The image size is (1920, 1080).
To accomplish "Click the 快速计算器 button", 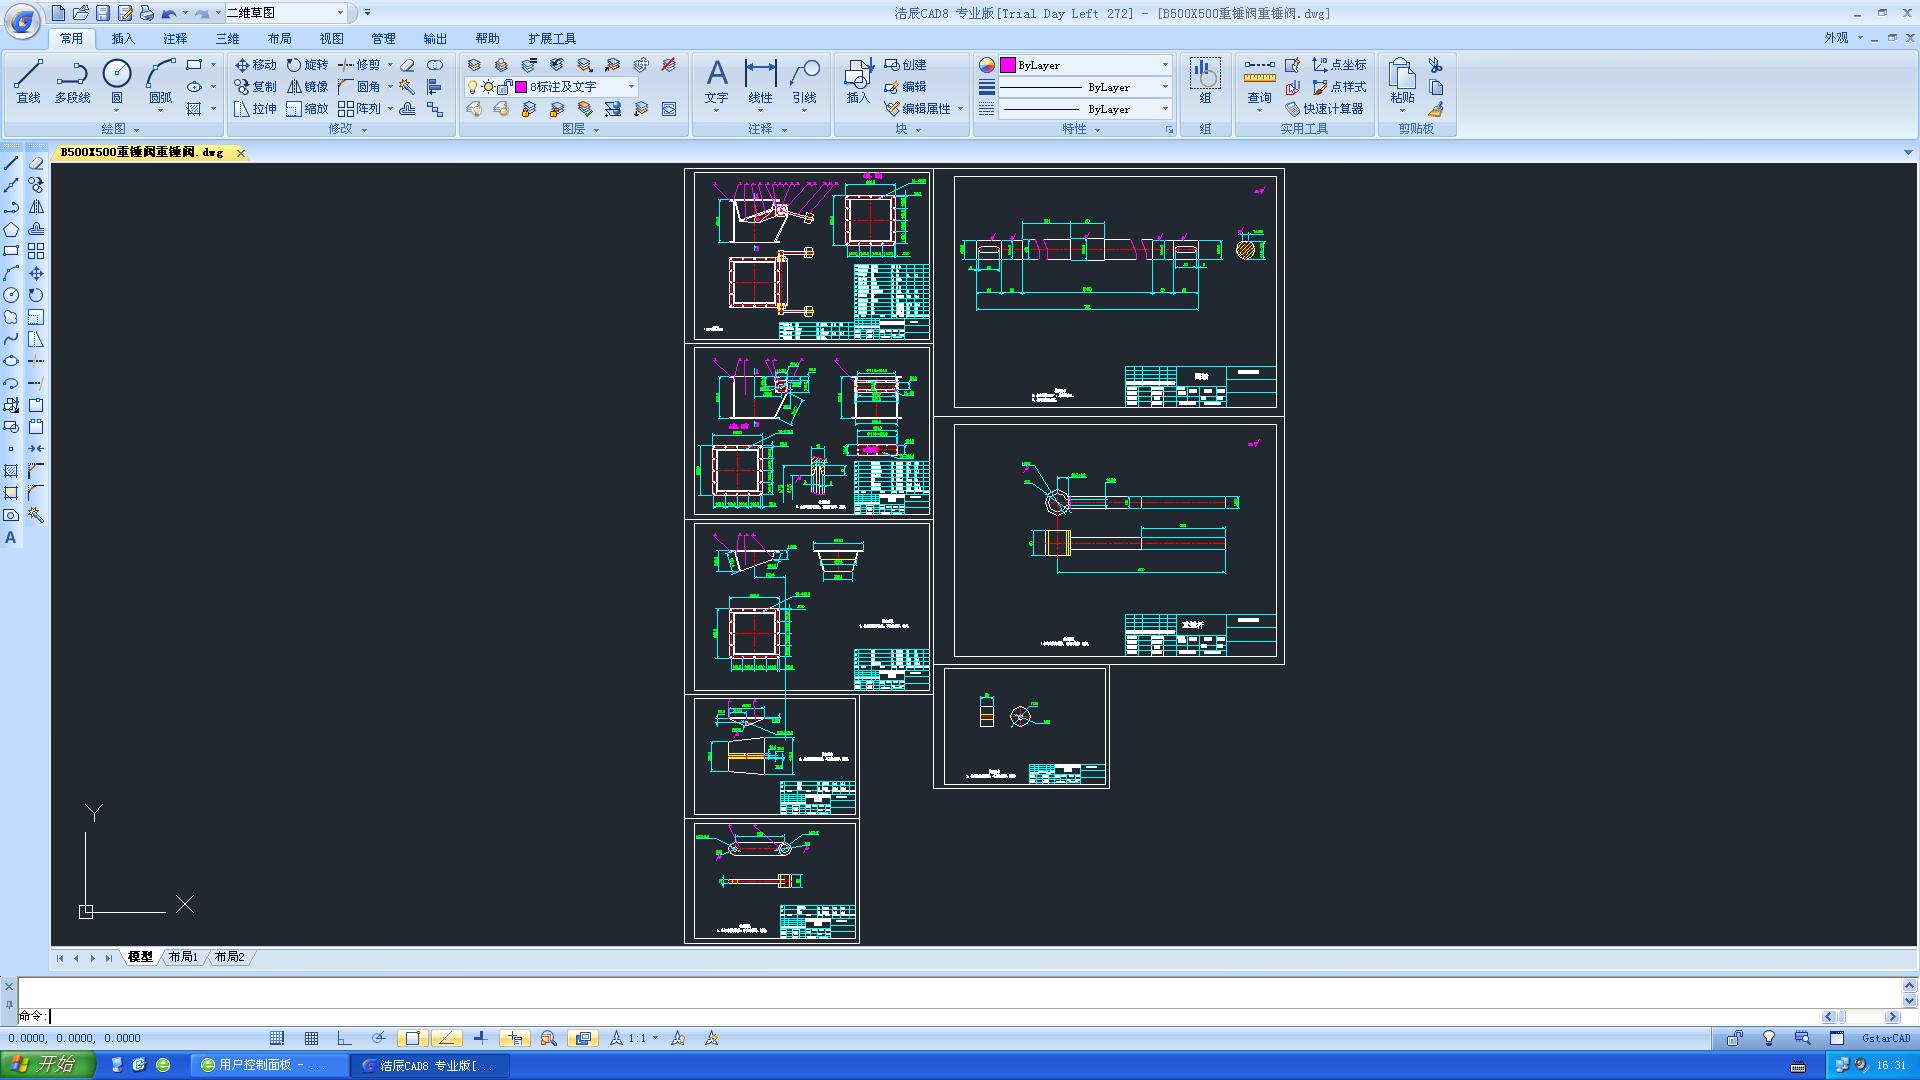I will click(1325, 109).
